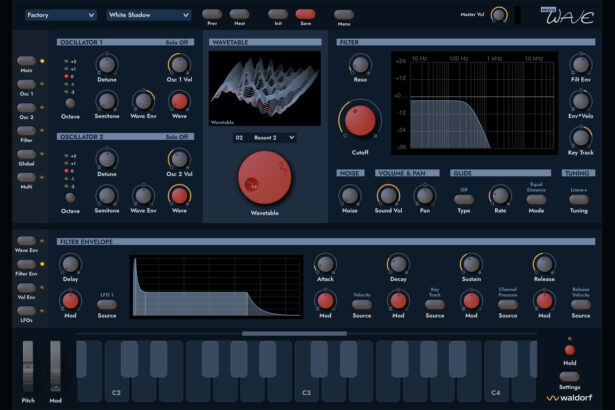Click Oscillator 2 Detune knob
Viewport: 615px width, 410px height.
[107, 159]
